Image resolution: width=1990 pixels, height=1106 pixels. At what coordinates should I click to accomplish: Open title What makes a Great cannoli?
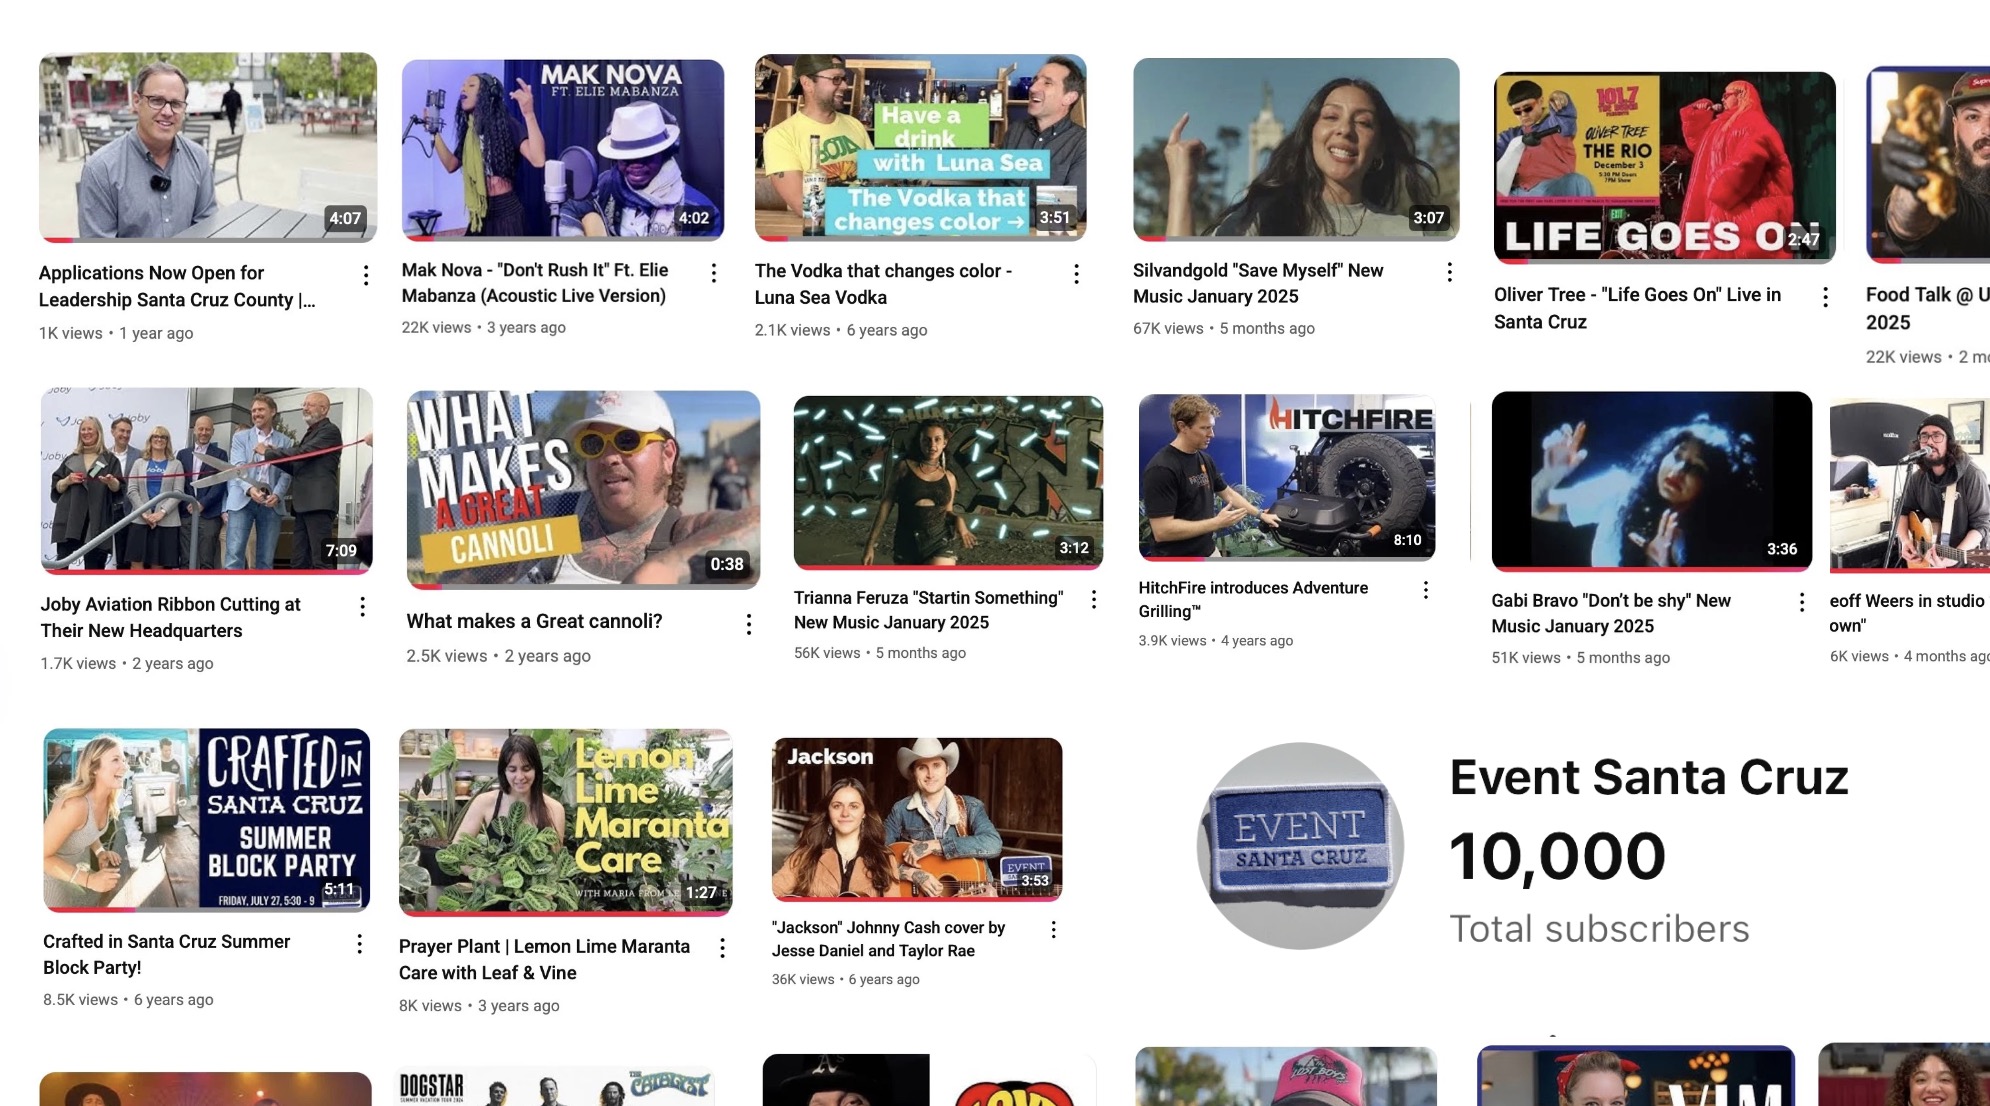(x=534, y=621)
